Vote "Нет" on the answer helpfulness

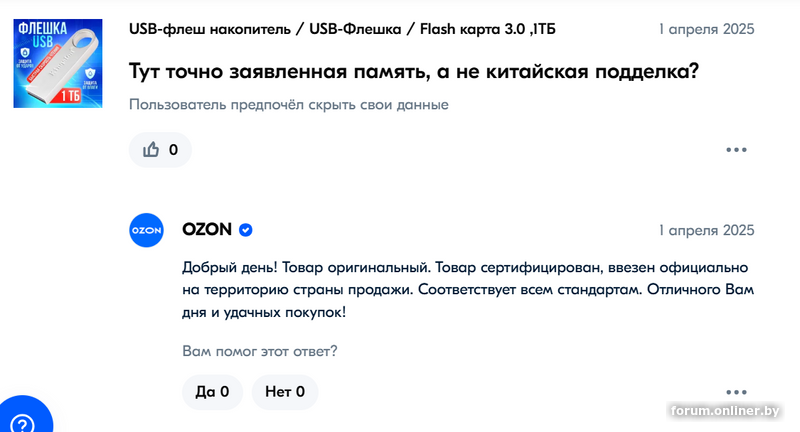[x=285, y=392]
